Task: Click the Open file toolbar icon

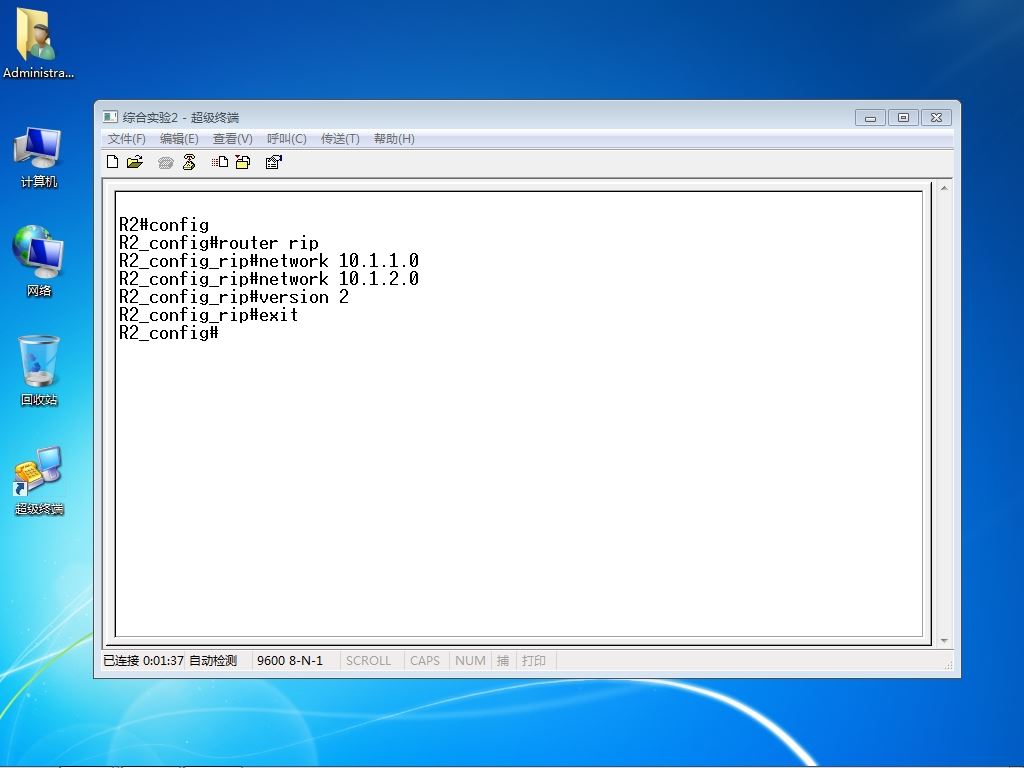Action: (135, 162)
